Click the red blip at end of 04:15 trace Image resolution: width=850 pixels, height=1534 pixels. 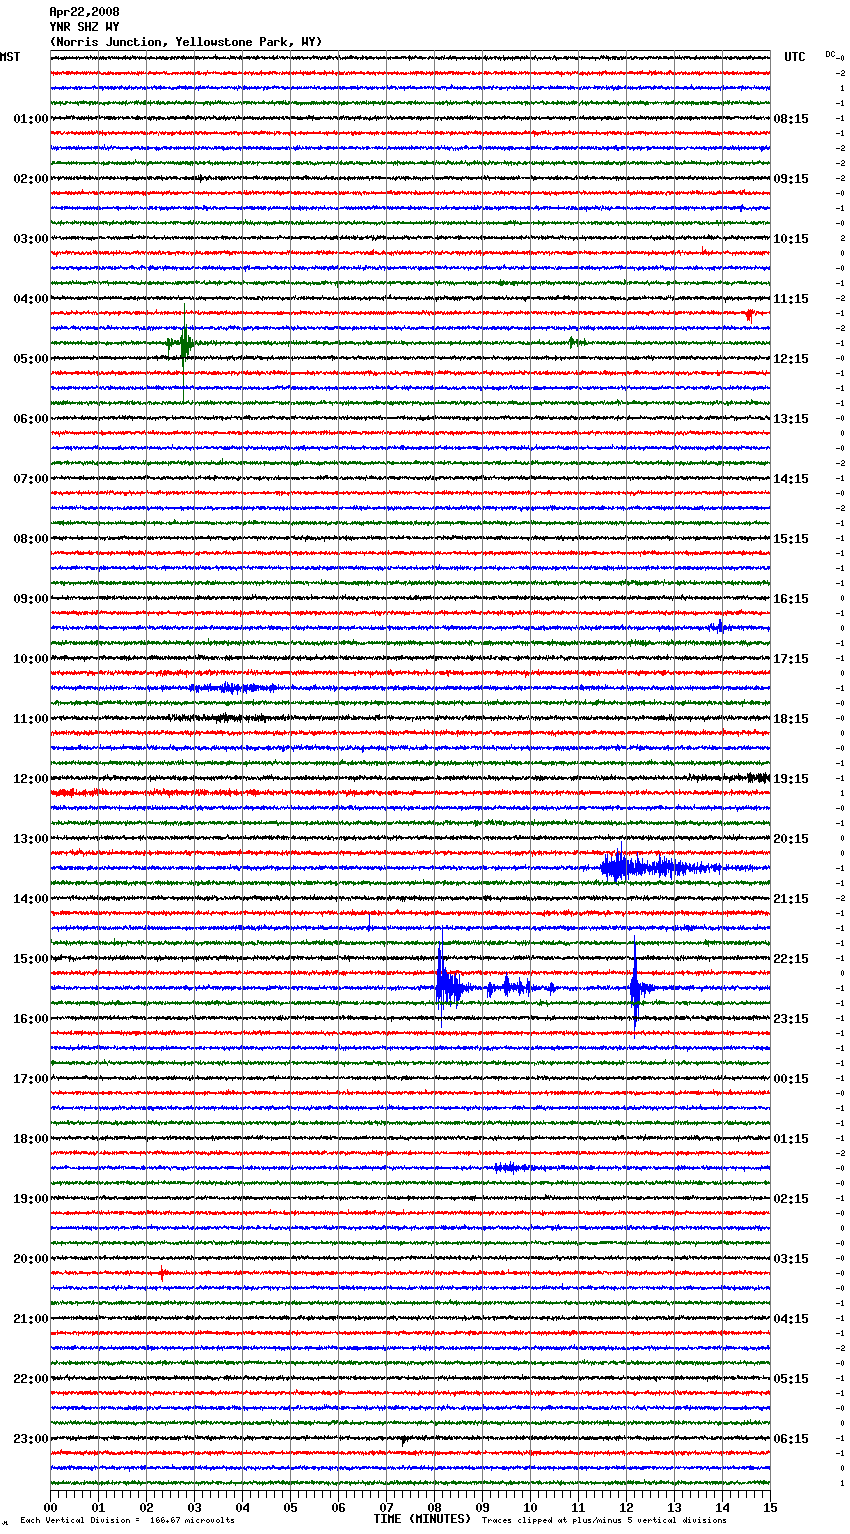[749, 314]
